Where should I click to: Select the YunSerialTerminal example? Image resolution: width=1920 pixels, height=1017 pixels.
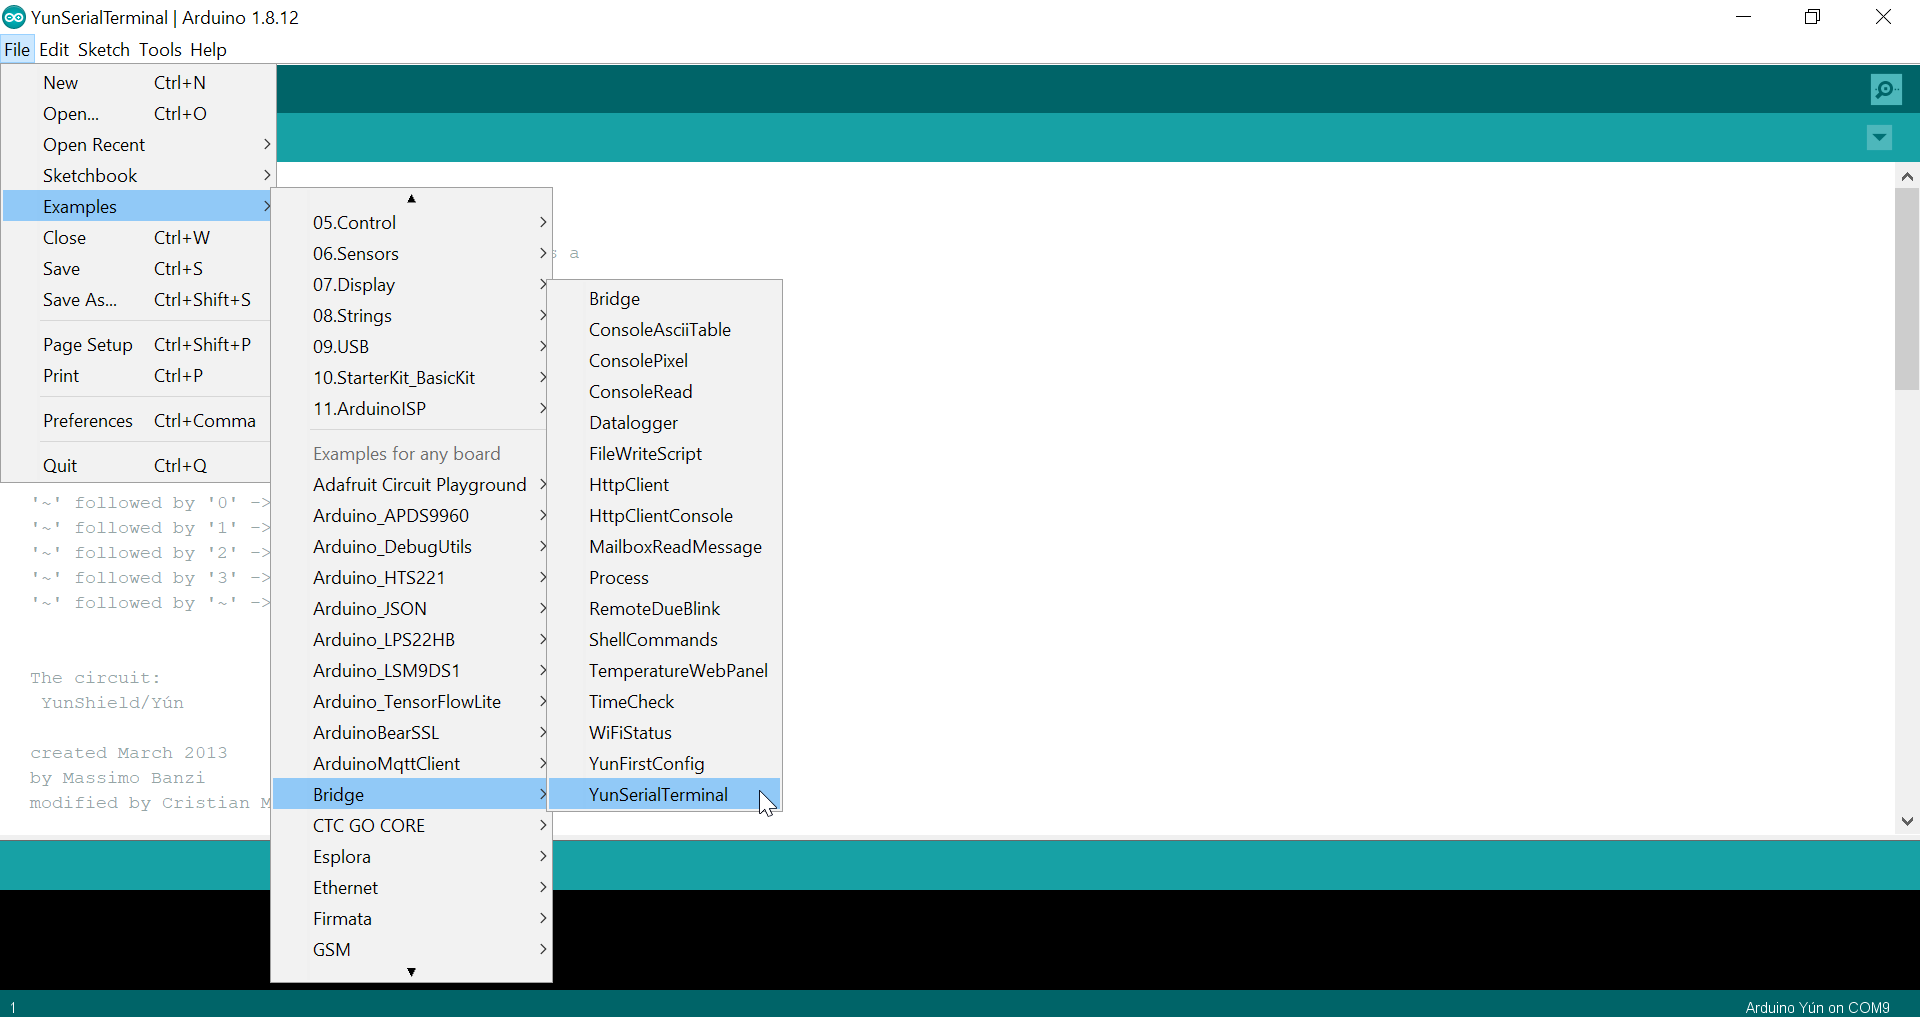[x=658, y=795]
